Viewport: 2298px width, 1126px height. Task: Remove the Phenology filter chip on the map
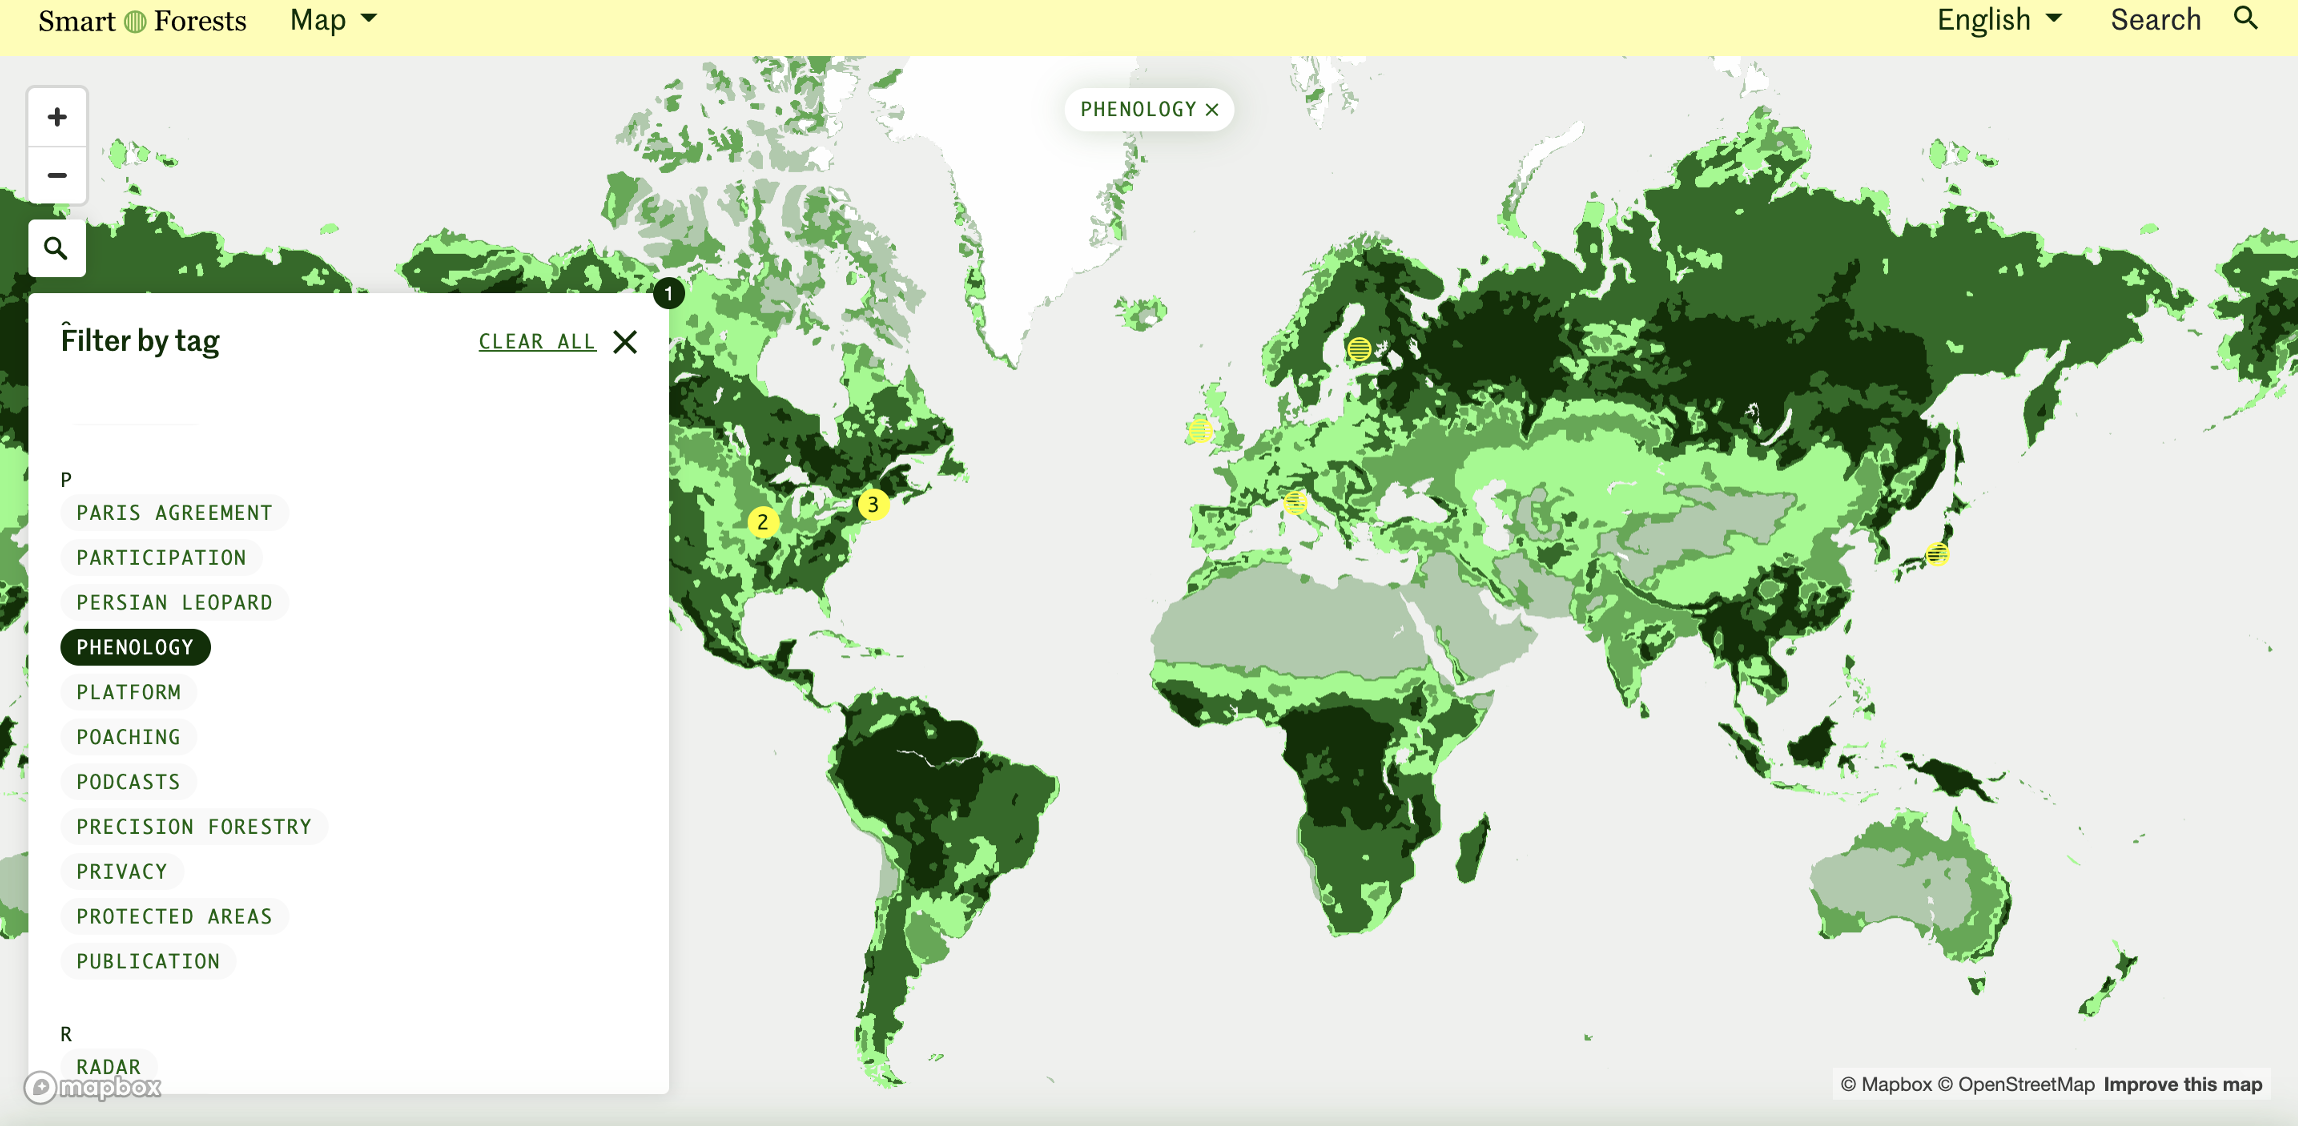1212,110
